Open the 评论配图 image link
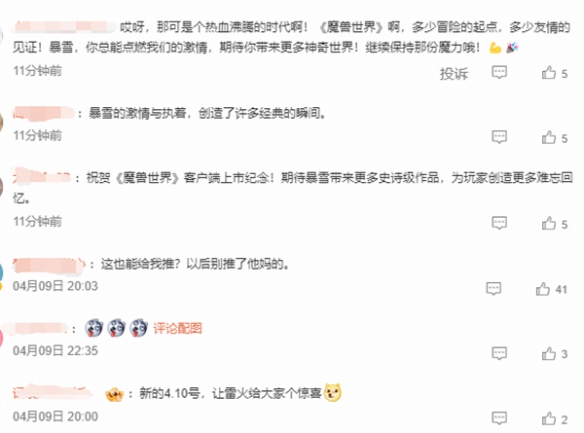 coord(178,328)
